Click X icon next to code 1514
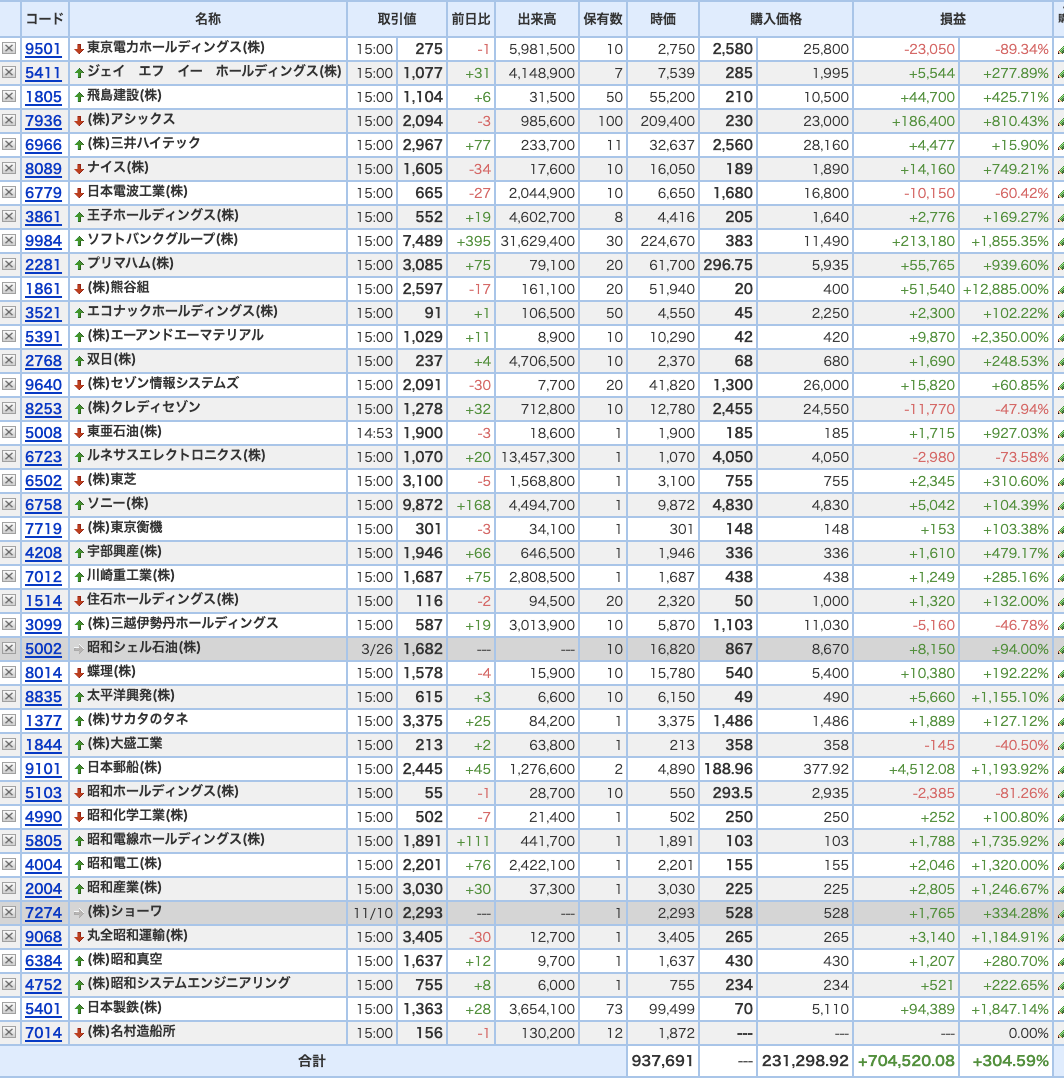Image resolution: width=1064 pixels, height=1078 pixels. pos(8,600)
